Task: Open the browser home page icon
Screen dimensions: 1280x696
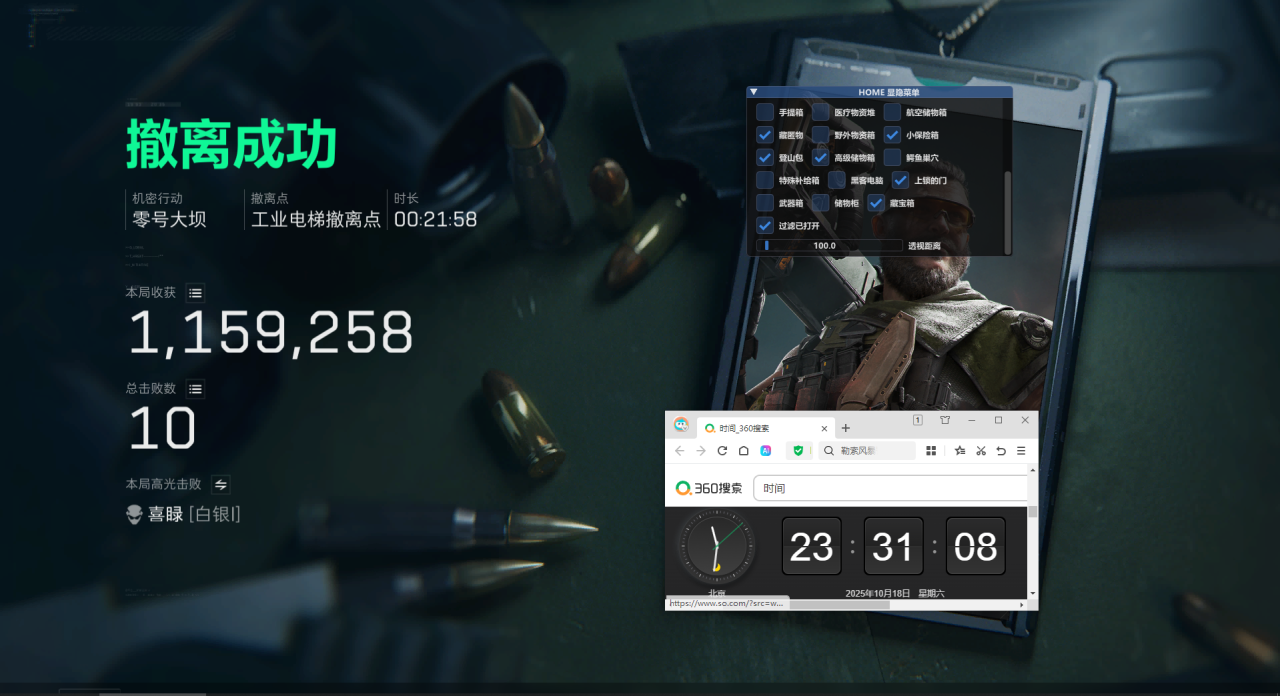Action: click(x=744, y=450)
